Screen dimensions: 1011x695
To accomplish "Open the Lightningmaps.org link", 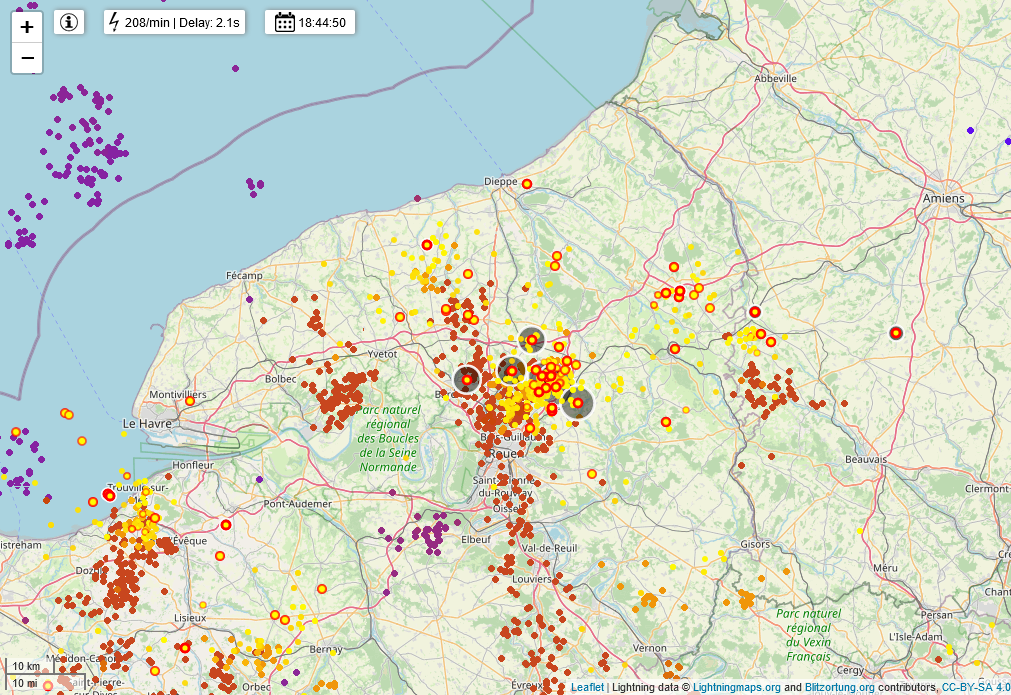I will click(x=736, y=687).
